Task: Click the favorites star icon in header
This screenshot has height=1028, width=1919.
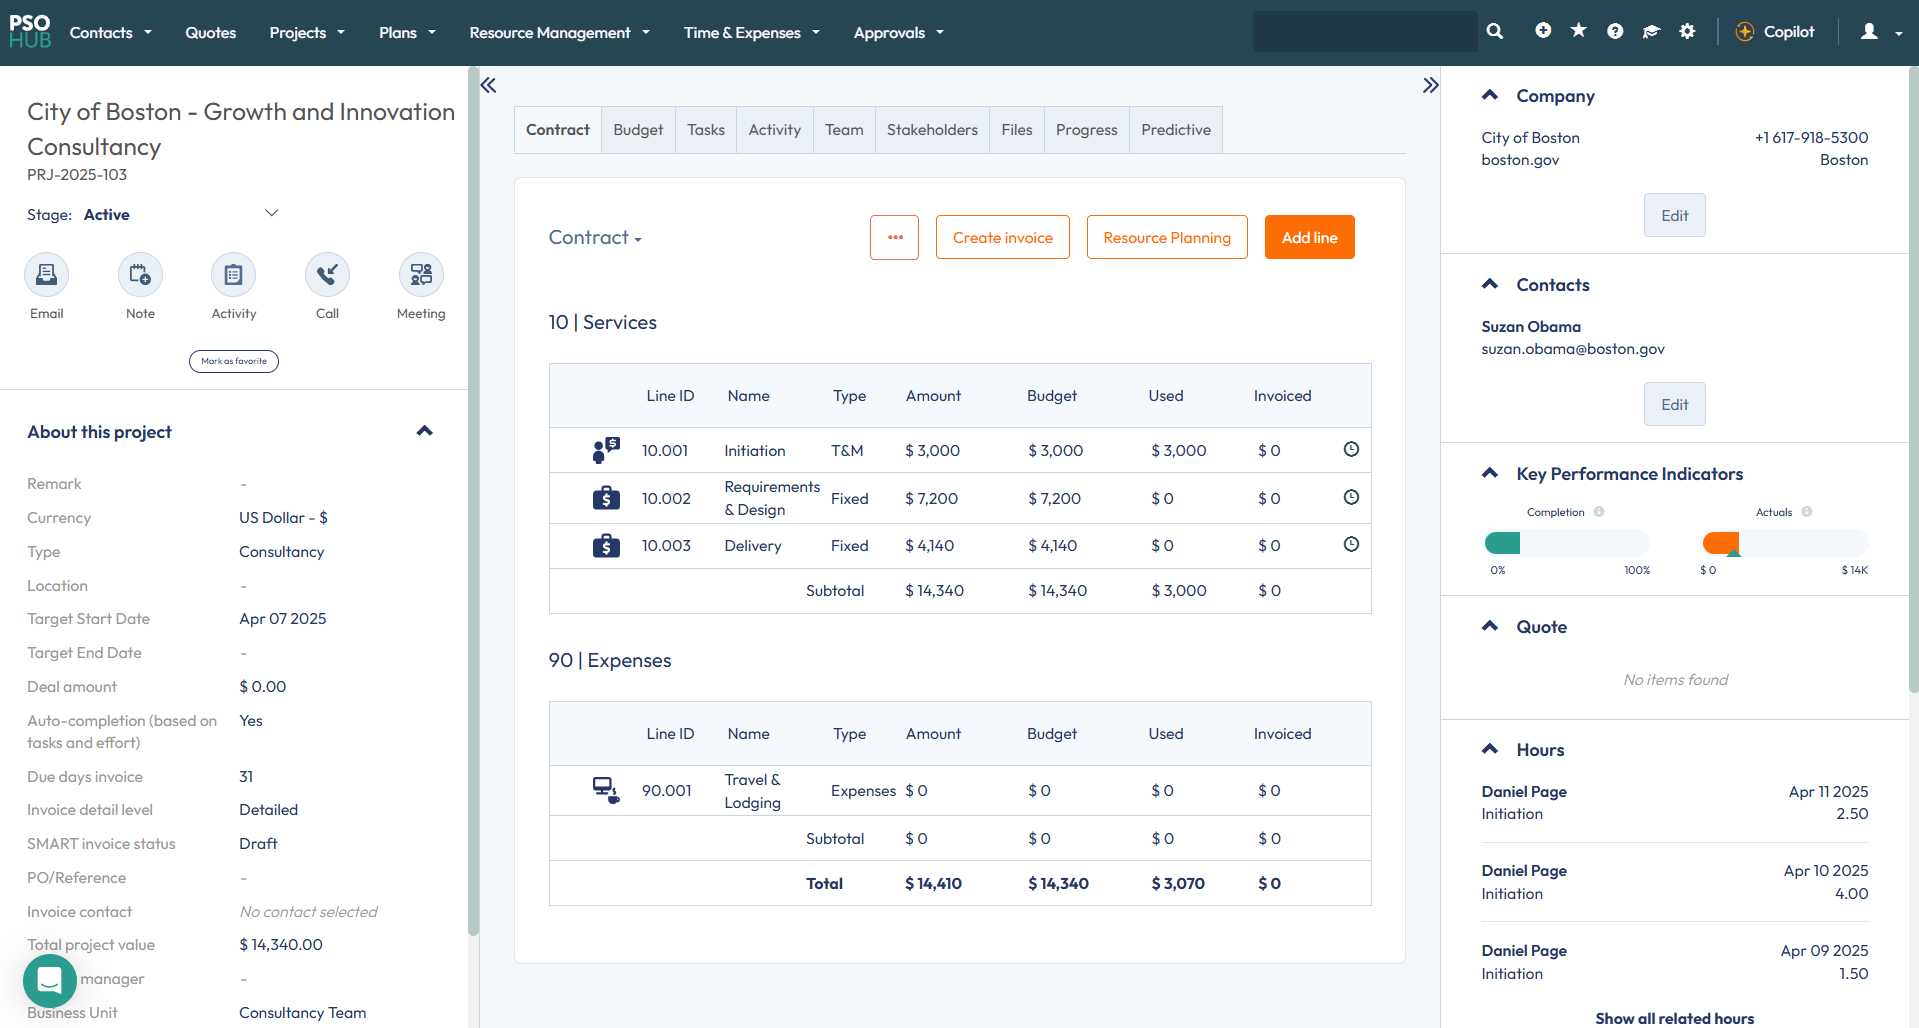Action: click(x=1579, y=32)
